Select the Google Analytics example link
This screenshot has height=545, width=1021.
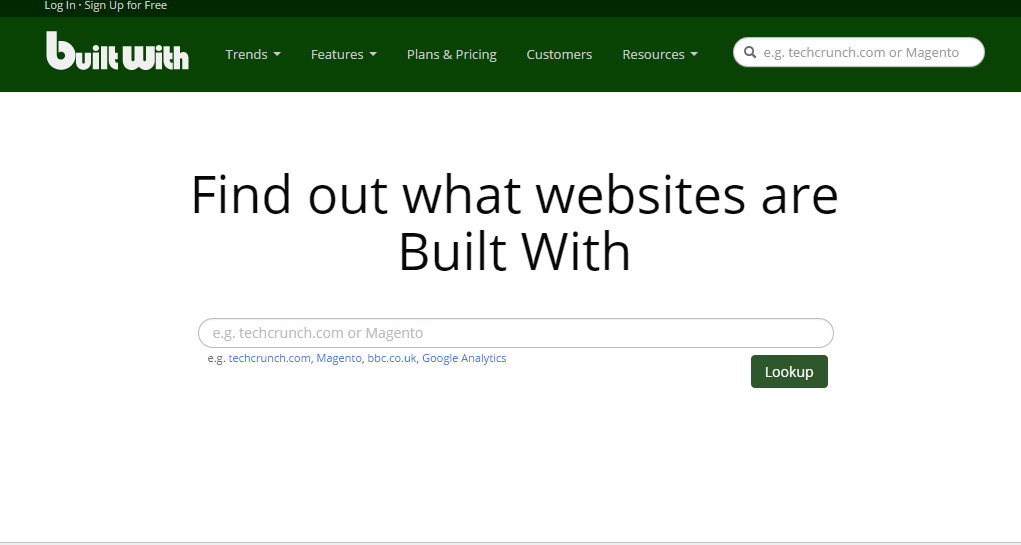coord(464,358)
